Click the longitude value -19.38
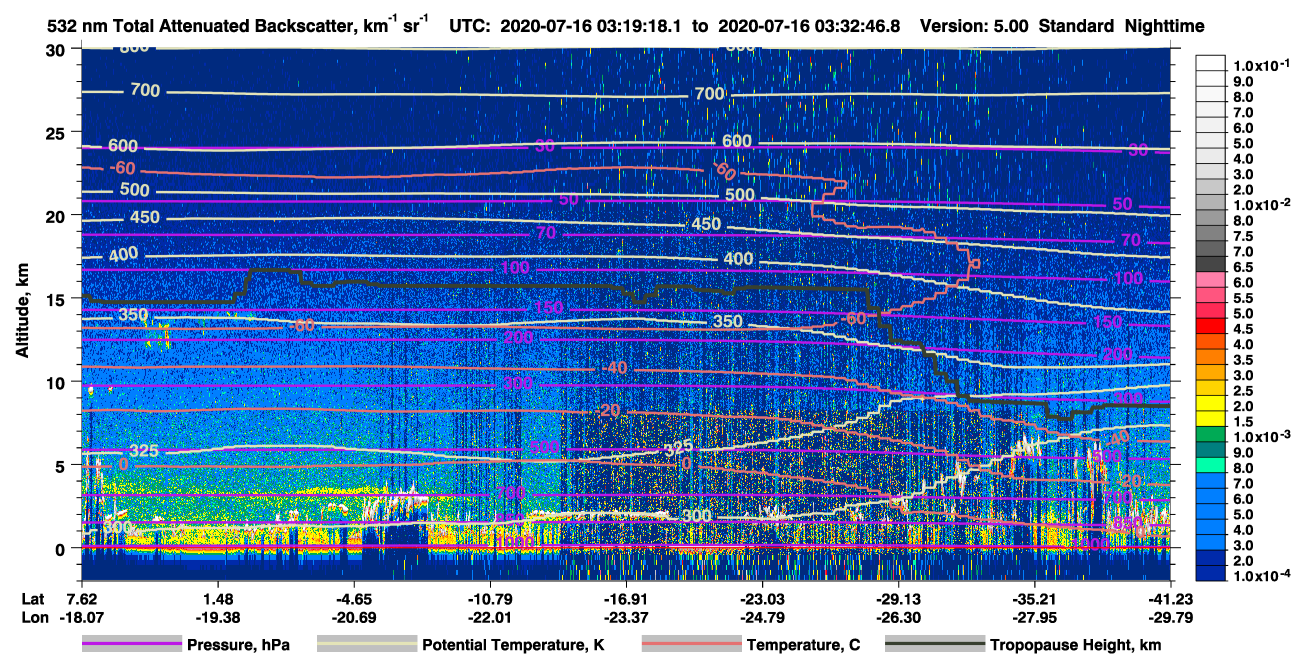This screenshot has height=667, width=1300. click(217, 617)
